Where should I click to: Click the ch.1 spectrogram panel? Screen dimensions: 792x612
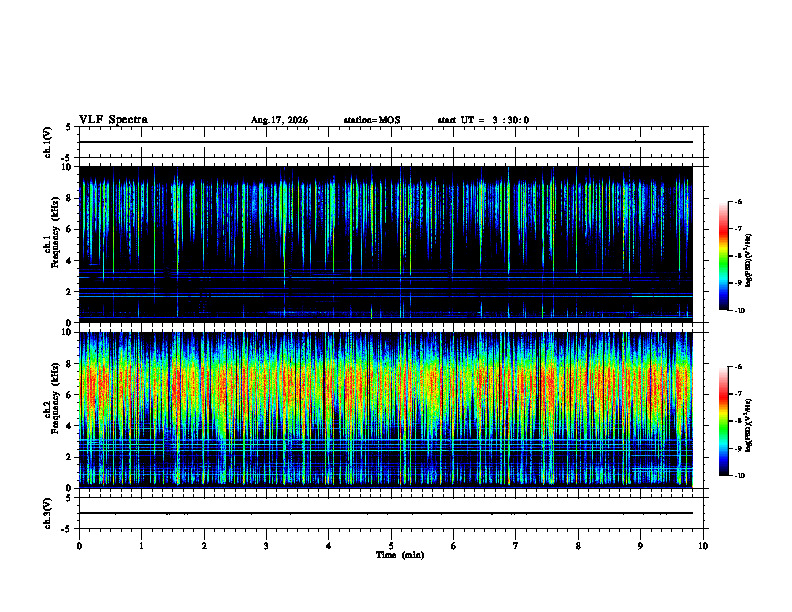(x=386, y=244)
